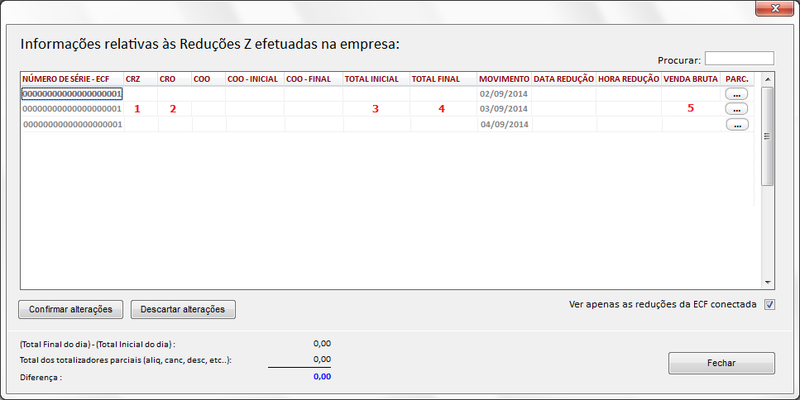
Task: Click the TOTAL FINAL column header
Action: [436, 78]
